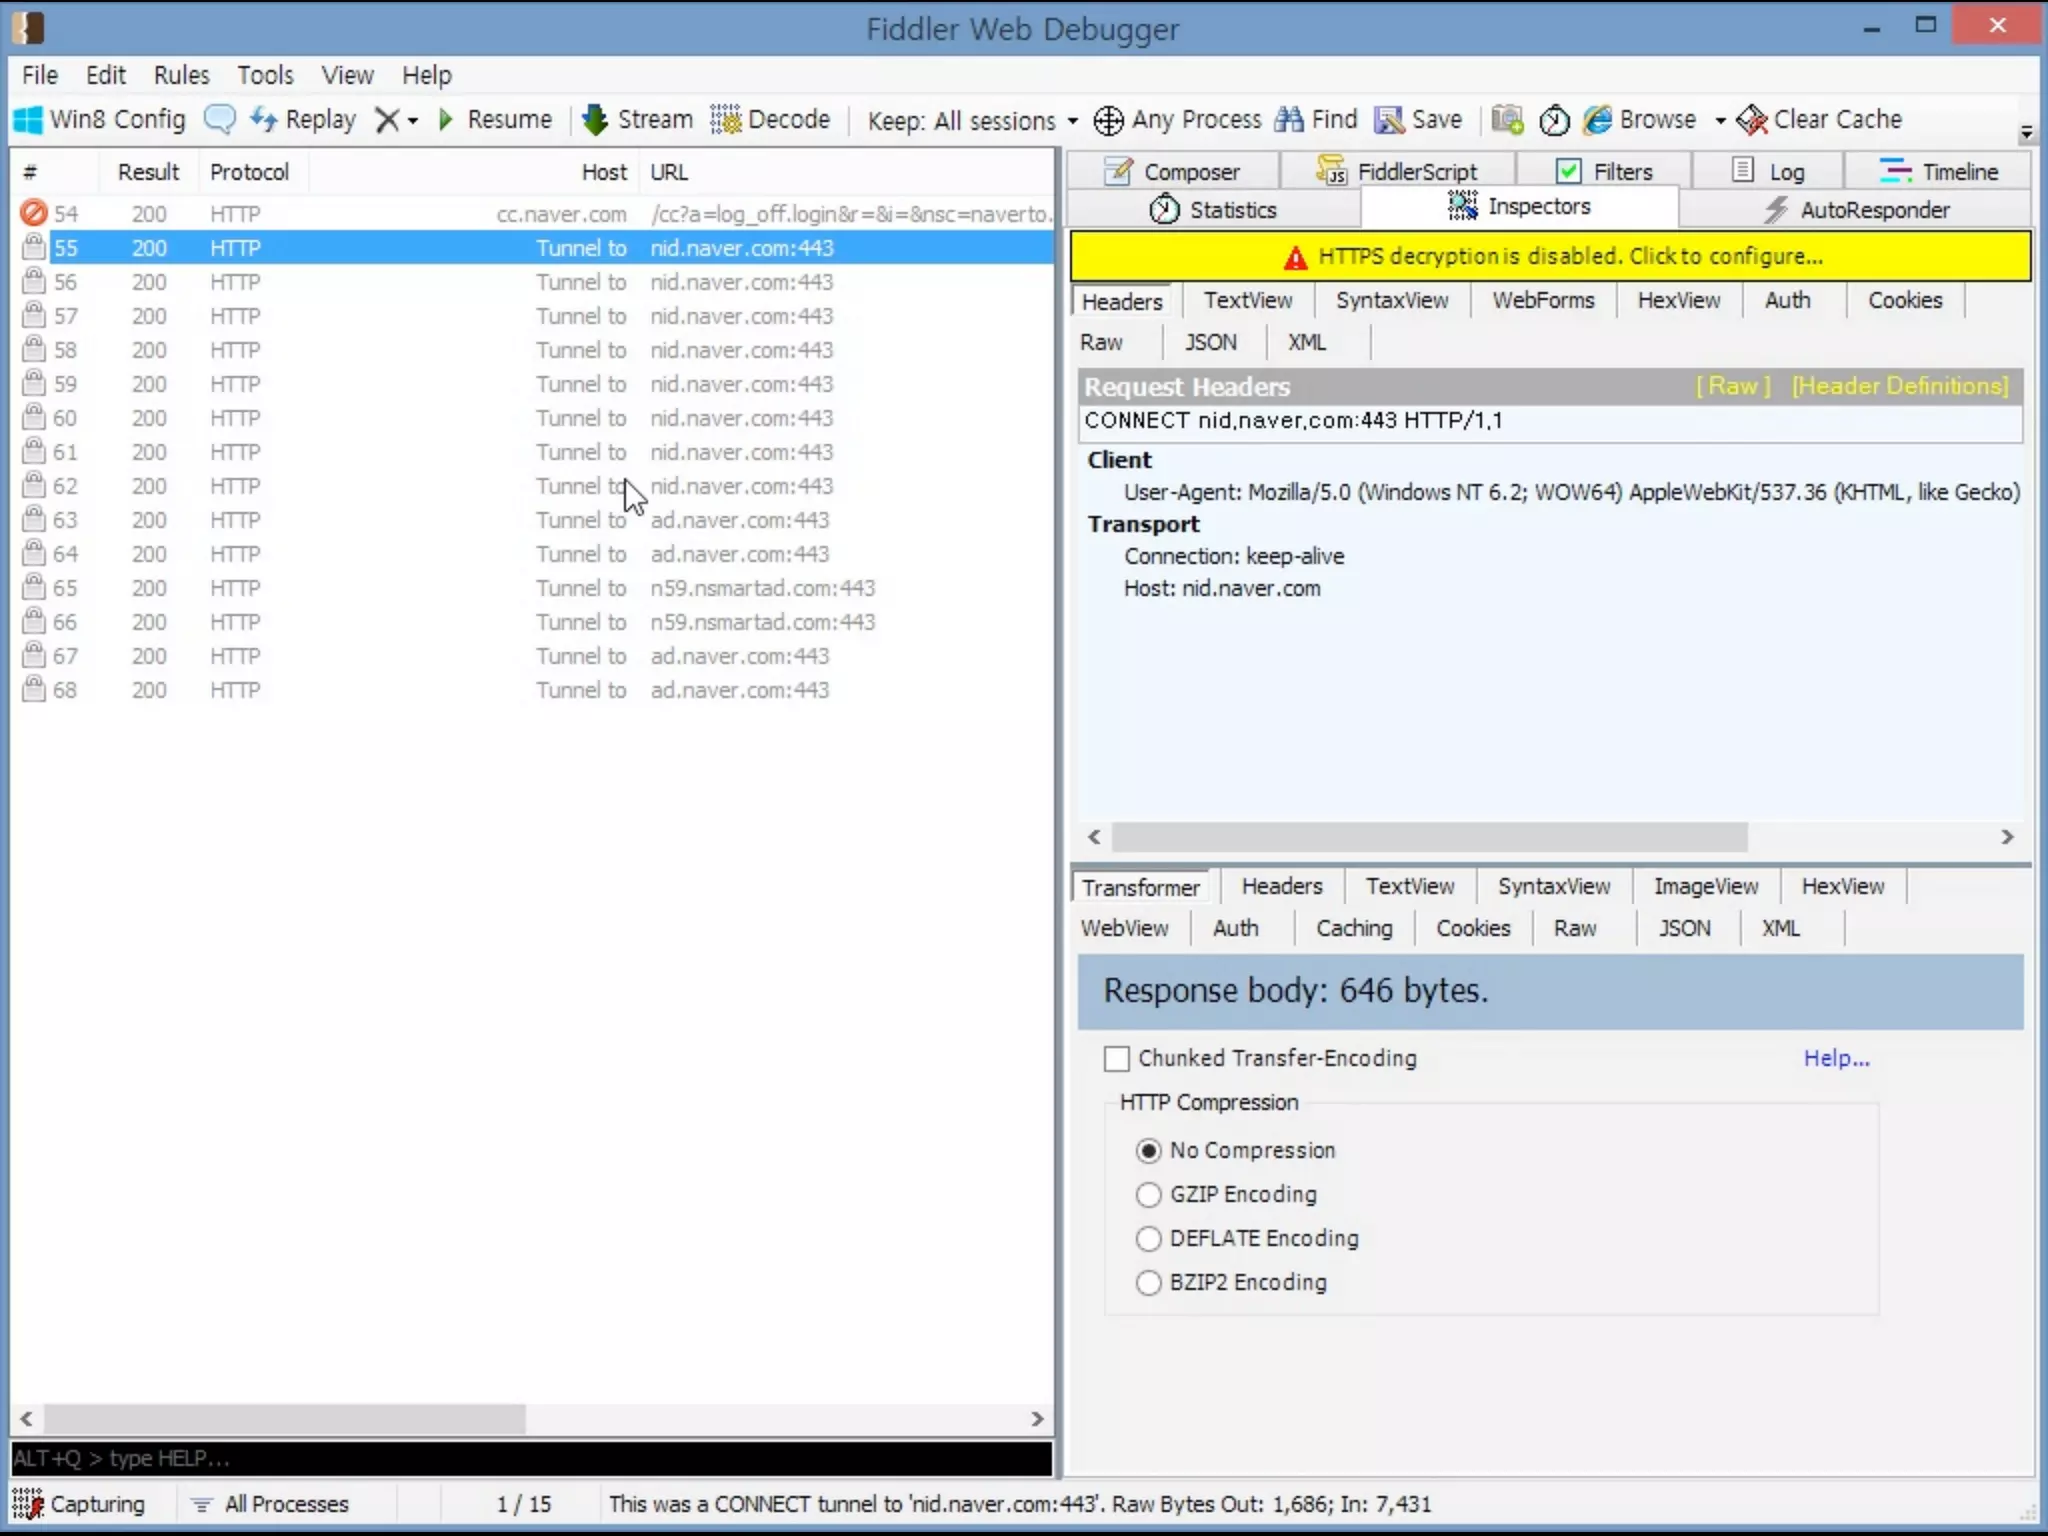2048x1536 pixels.
Task: Expand the Remove X dropdown arrow
Action: [x=413, y=121]
